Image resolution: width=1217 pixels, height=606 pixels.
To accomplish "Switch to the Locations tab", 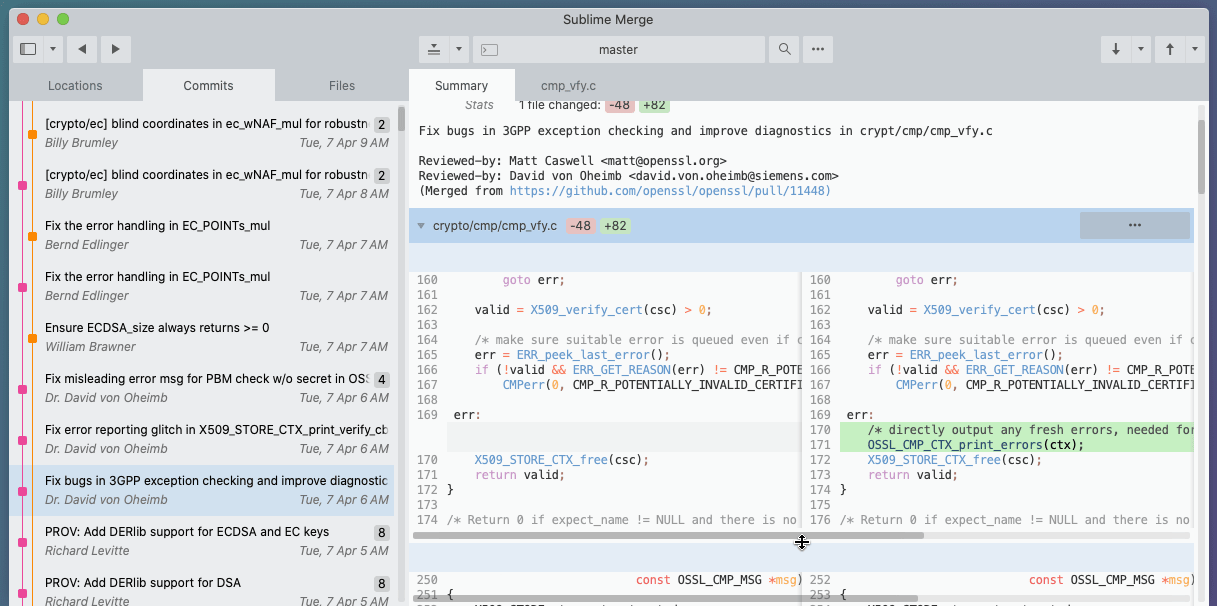I will (x=74, y=85).
